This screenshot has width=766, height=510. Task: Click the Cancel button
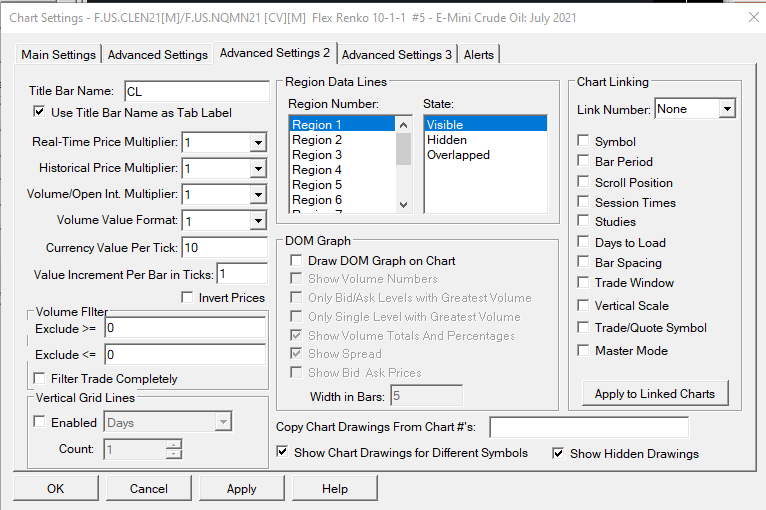(x=149, y=489)
